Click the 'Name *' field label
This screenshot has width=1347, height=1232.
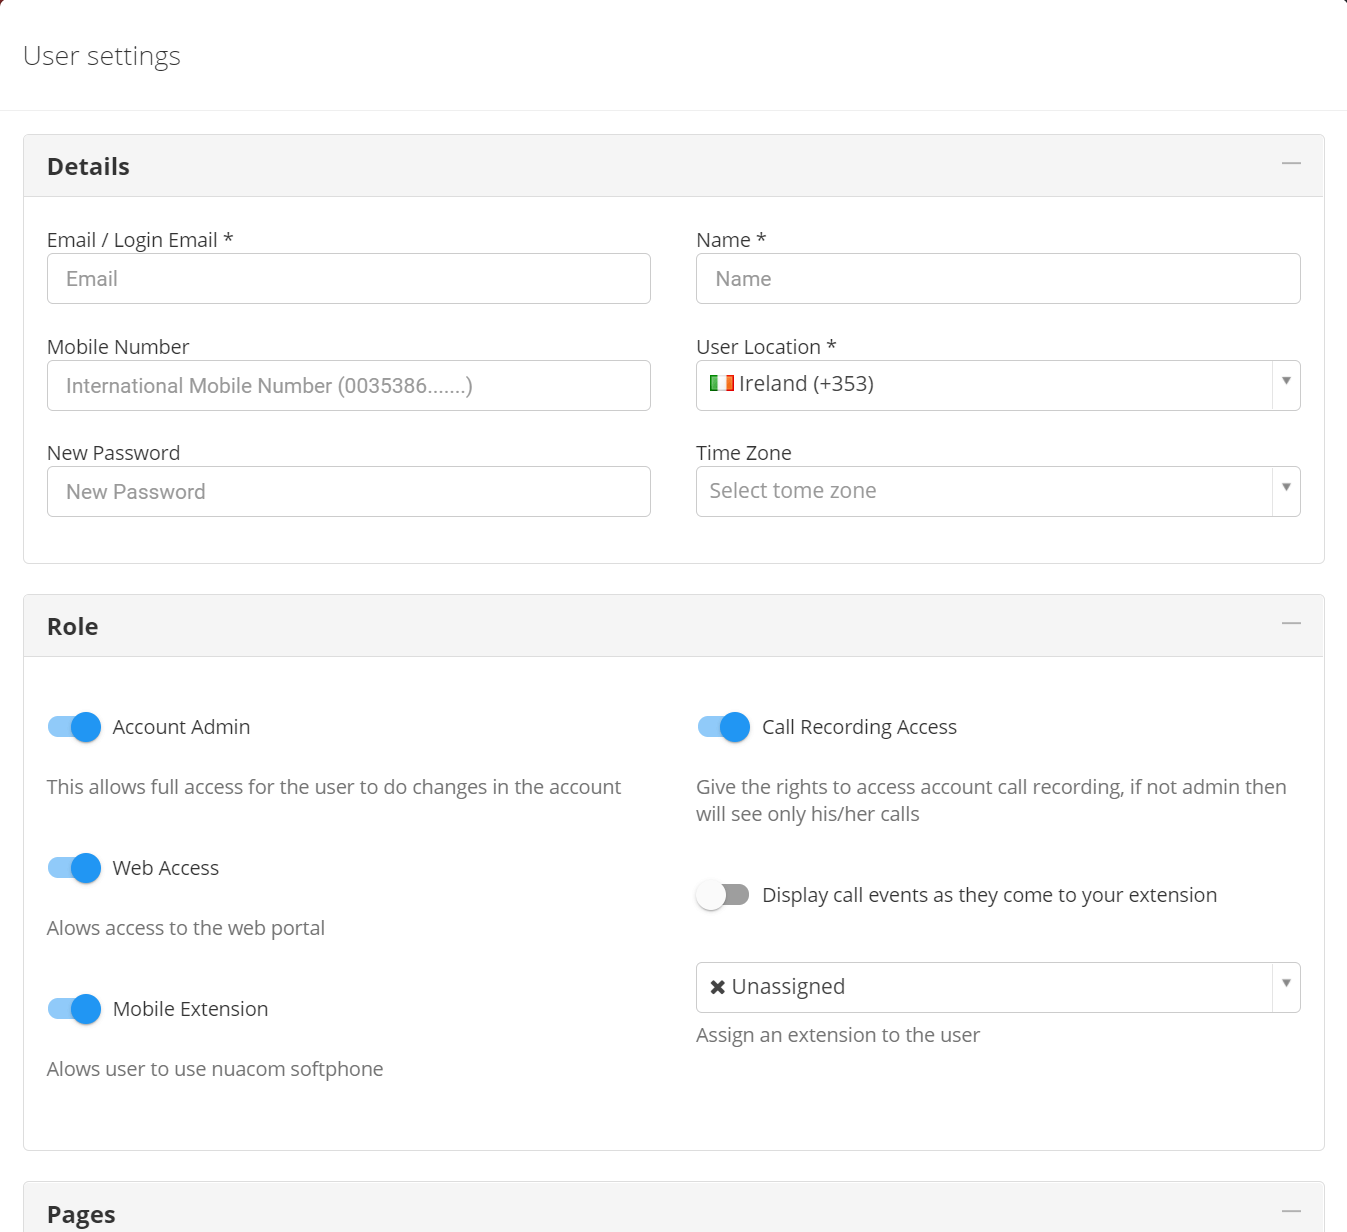click(731, 240)
